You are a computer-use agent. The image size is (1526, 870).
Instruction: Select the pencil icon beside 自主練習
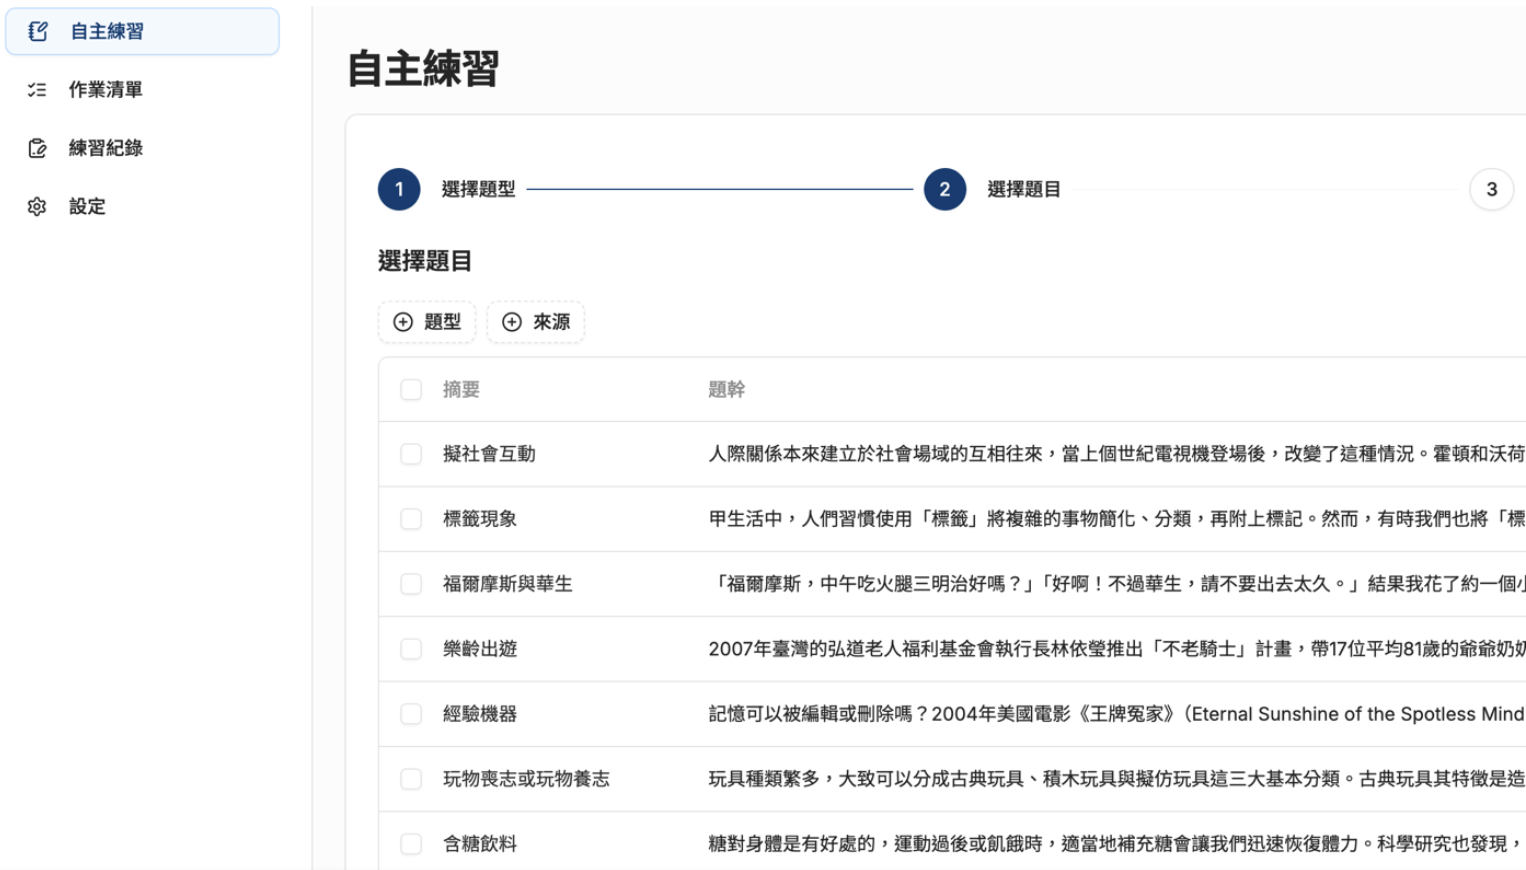[x=37, y=31]
